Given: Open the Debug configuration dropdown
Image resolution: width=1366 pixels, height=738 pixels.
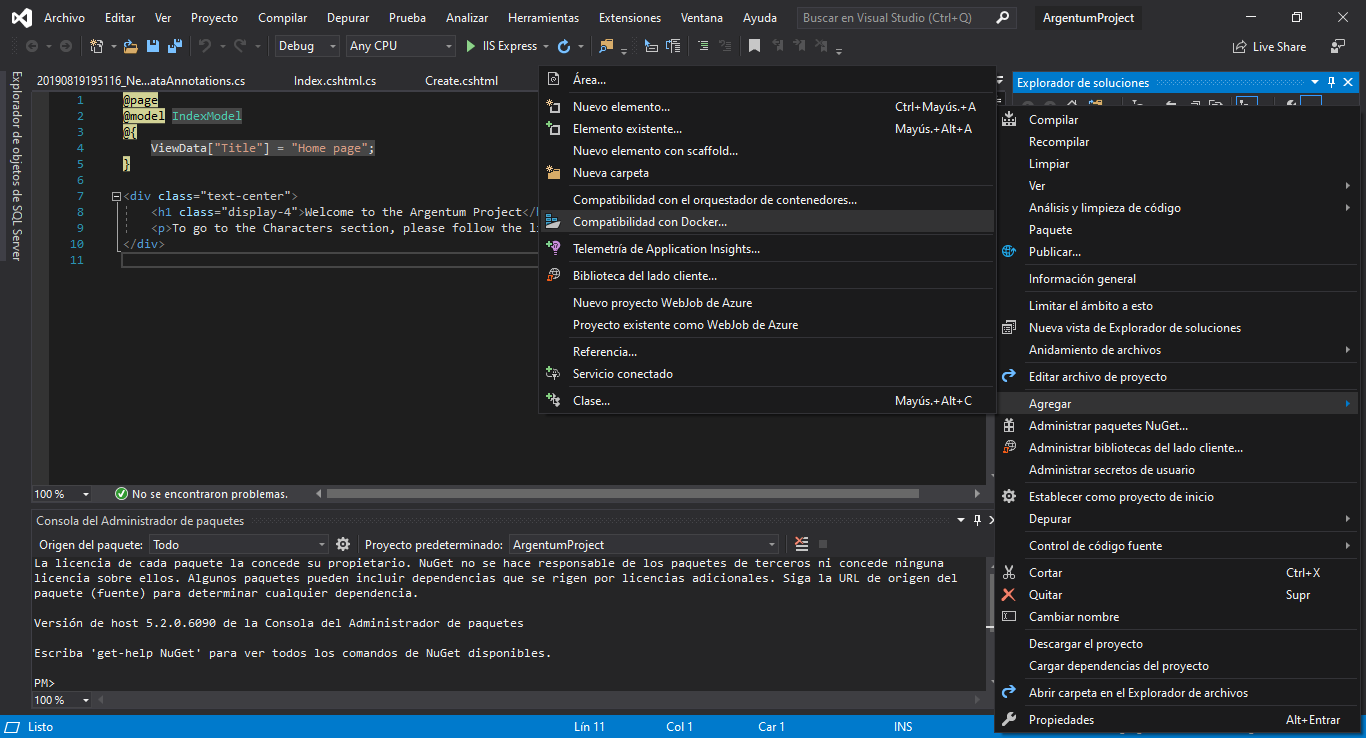Looking at the screenshot, I should click(305, 46).
